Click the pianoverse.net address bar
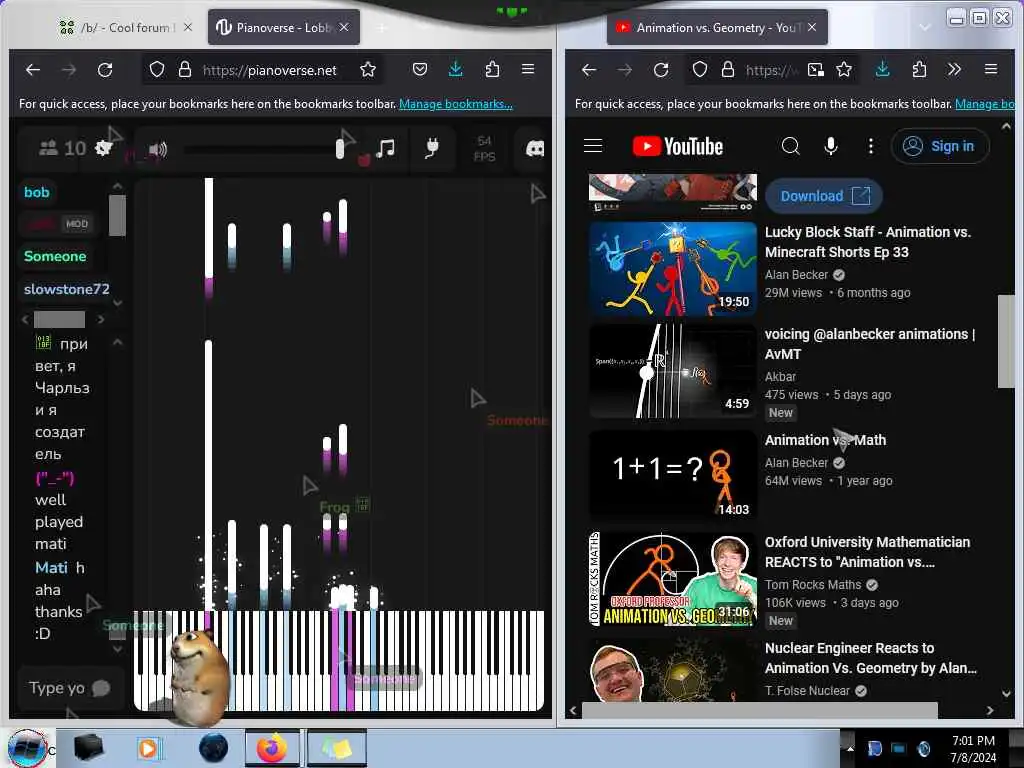This screenshot has height=768, width=1024. pos(269,70)
